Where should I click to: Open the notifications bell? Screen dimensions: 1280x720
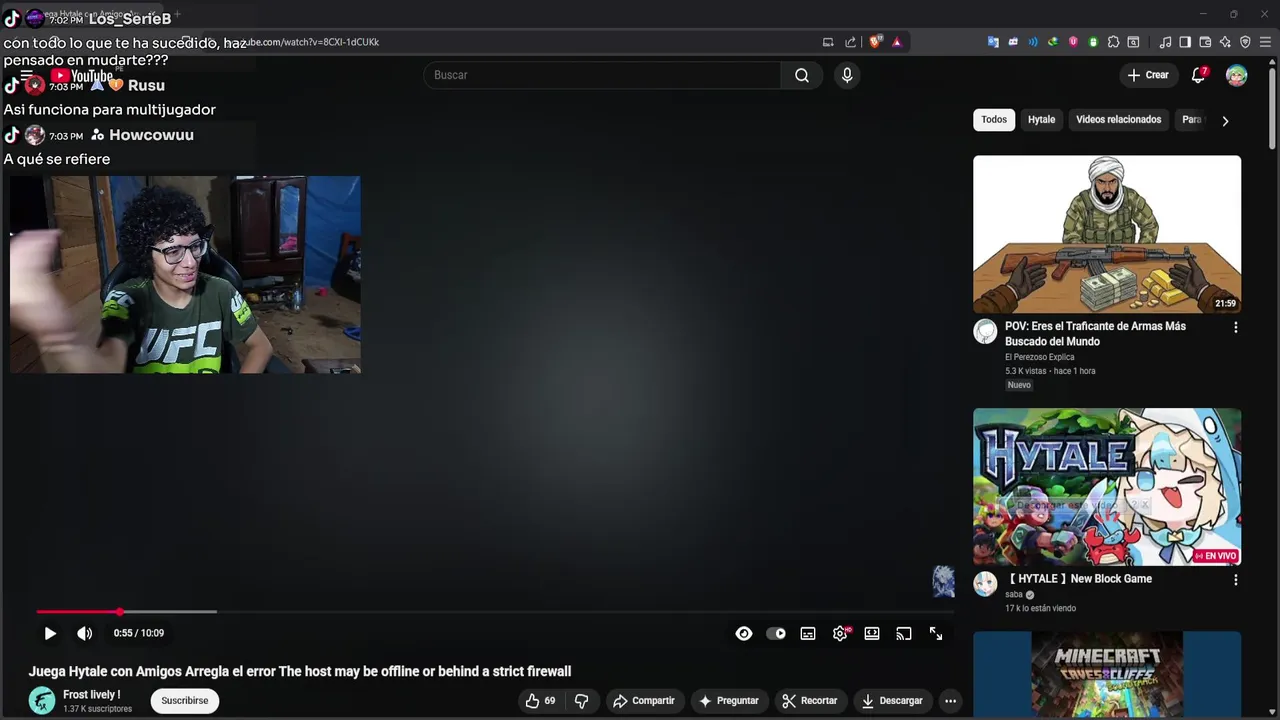click(1198, 75)
